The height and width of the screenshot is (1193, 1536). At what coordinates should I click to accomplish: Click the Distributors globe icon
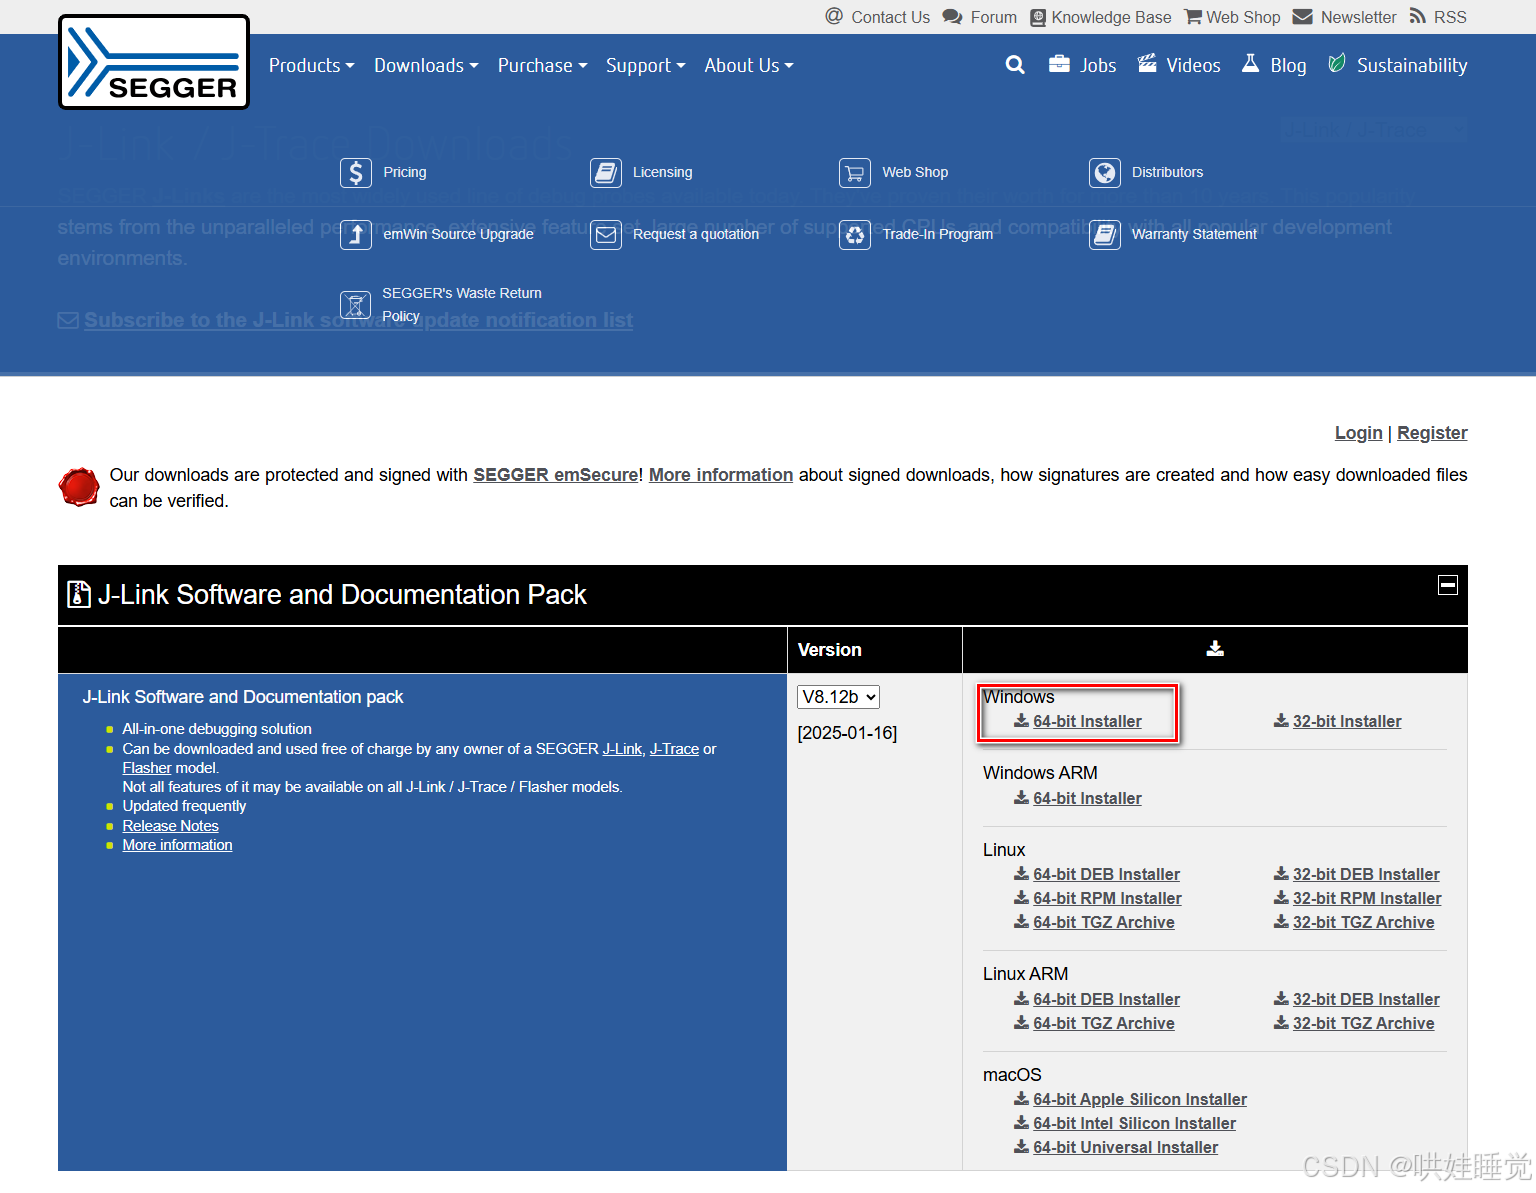coord(1105,173)
